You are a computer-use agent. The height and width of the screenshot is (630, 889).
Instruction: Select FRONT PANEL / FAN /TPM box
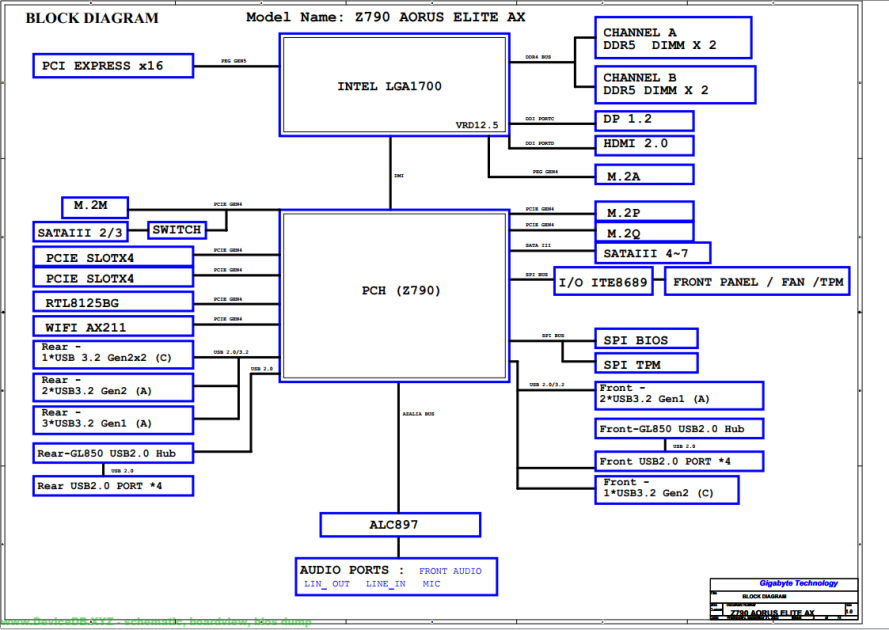point(757,282)
